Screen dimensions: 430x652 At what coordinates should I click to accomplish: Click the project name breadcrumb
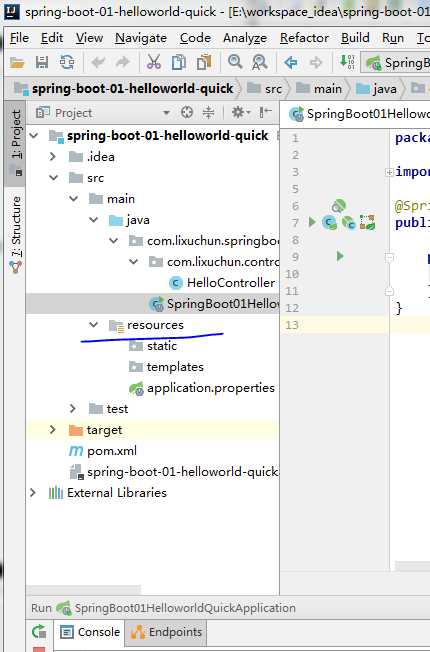click(x=124, y=89)
